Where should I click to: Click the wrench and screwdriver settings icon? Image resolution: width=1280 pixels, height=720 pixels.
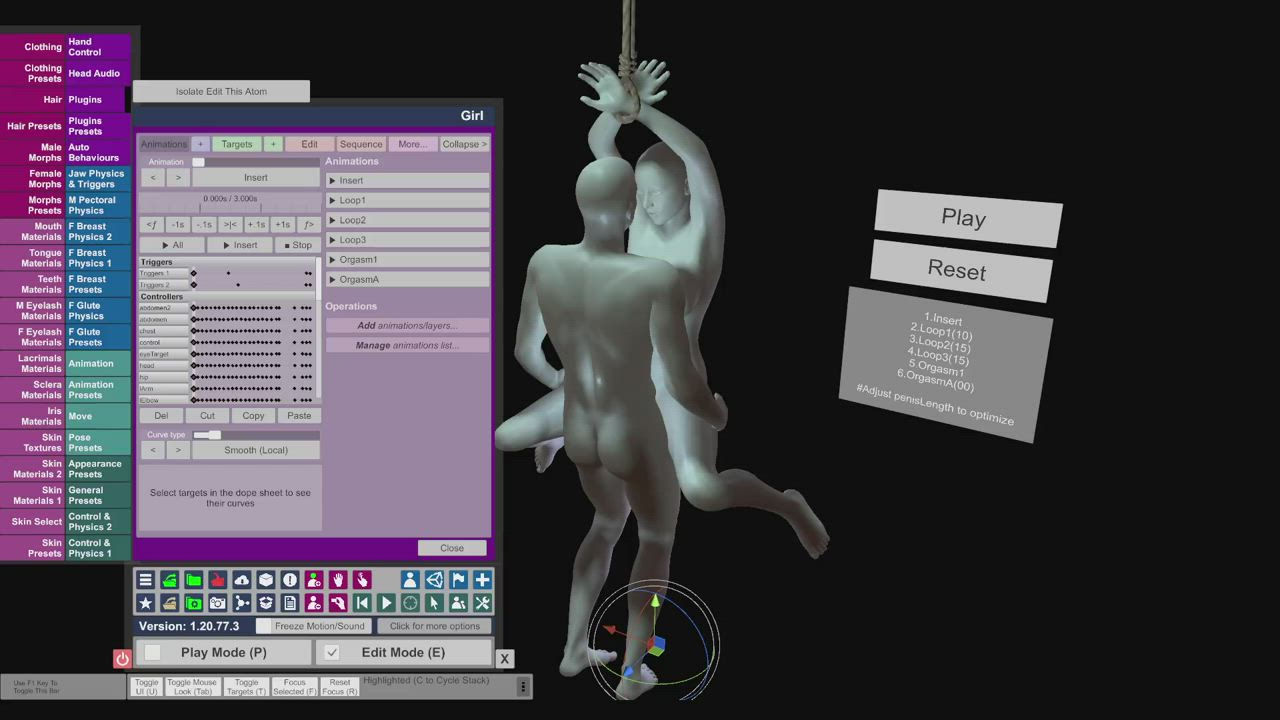click(482, 603)
